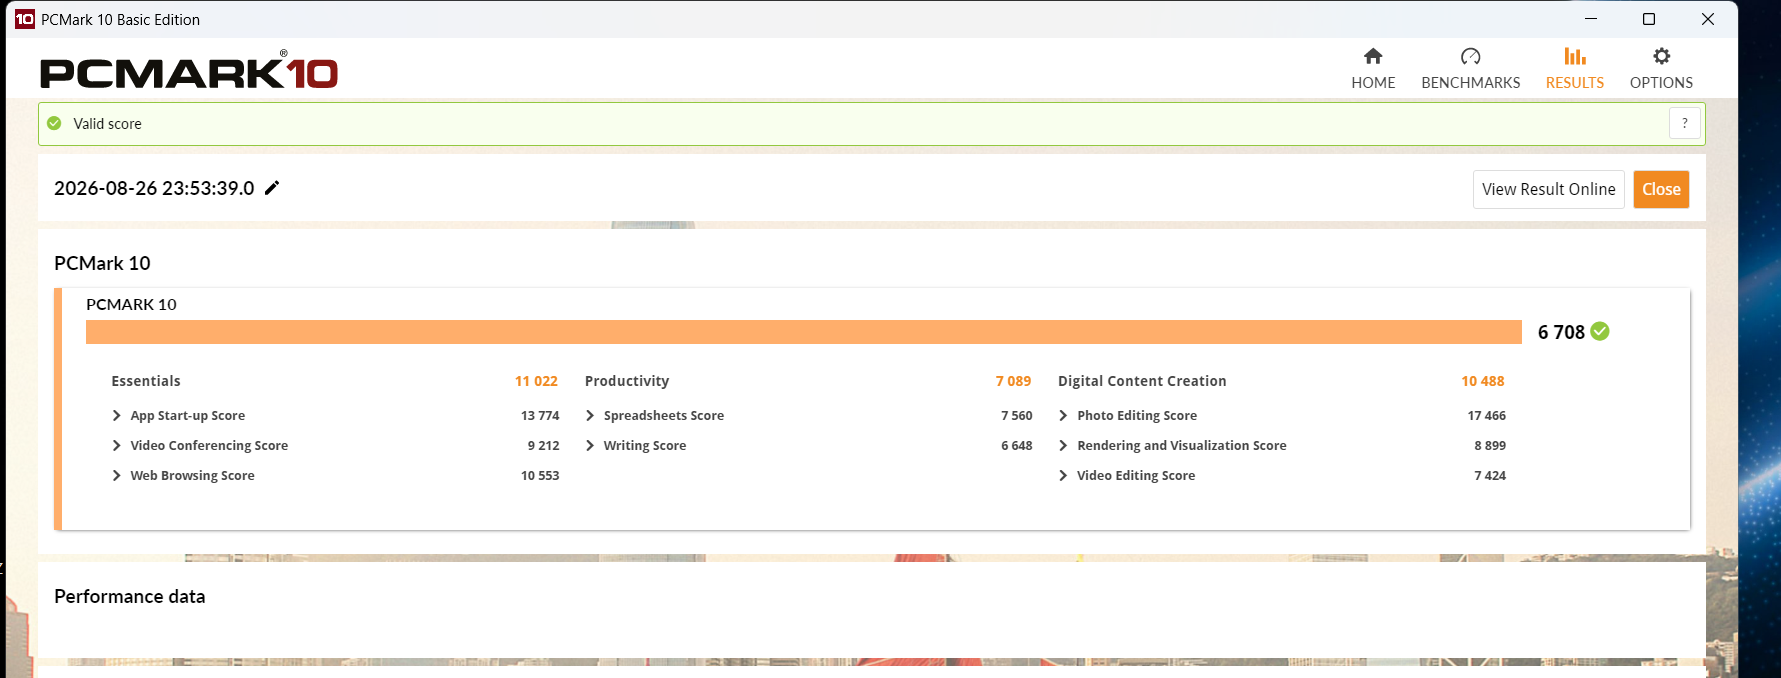Open the Options gear icon
The image size is (1781, 678).
point(1661,56)
